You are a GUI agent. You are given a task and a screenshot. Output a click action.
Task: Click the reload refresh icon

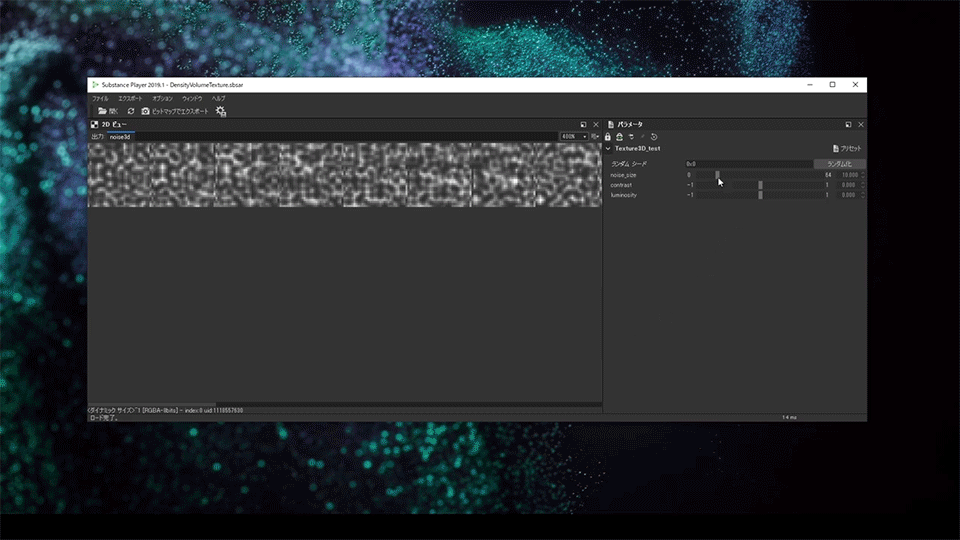coord(130,111)
